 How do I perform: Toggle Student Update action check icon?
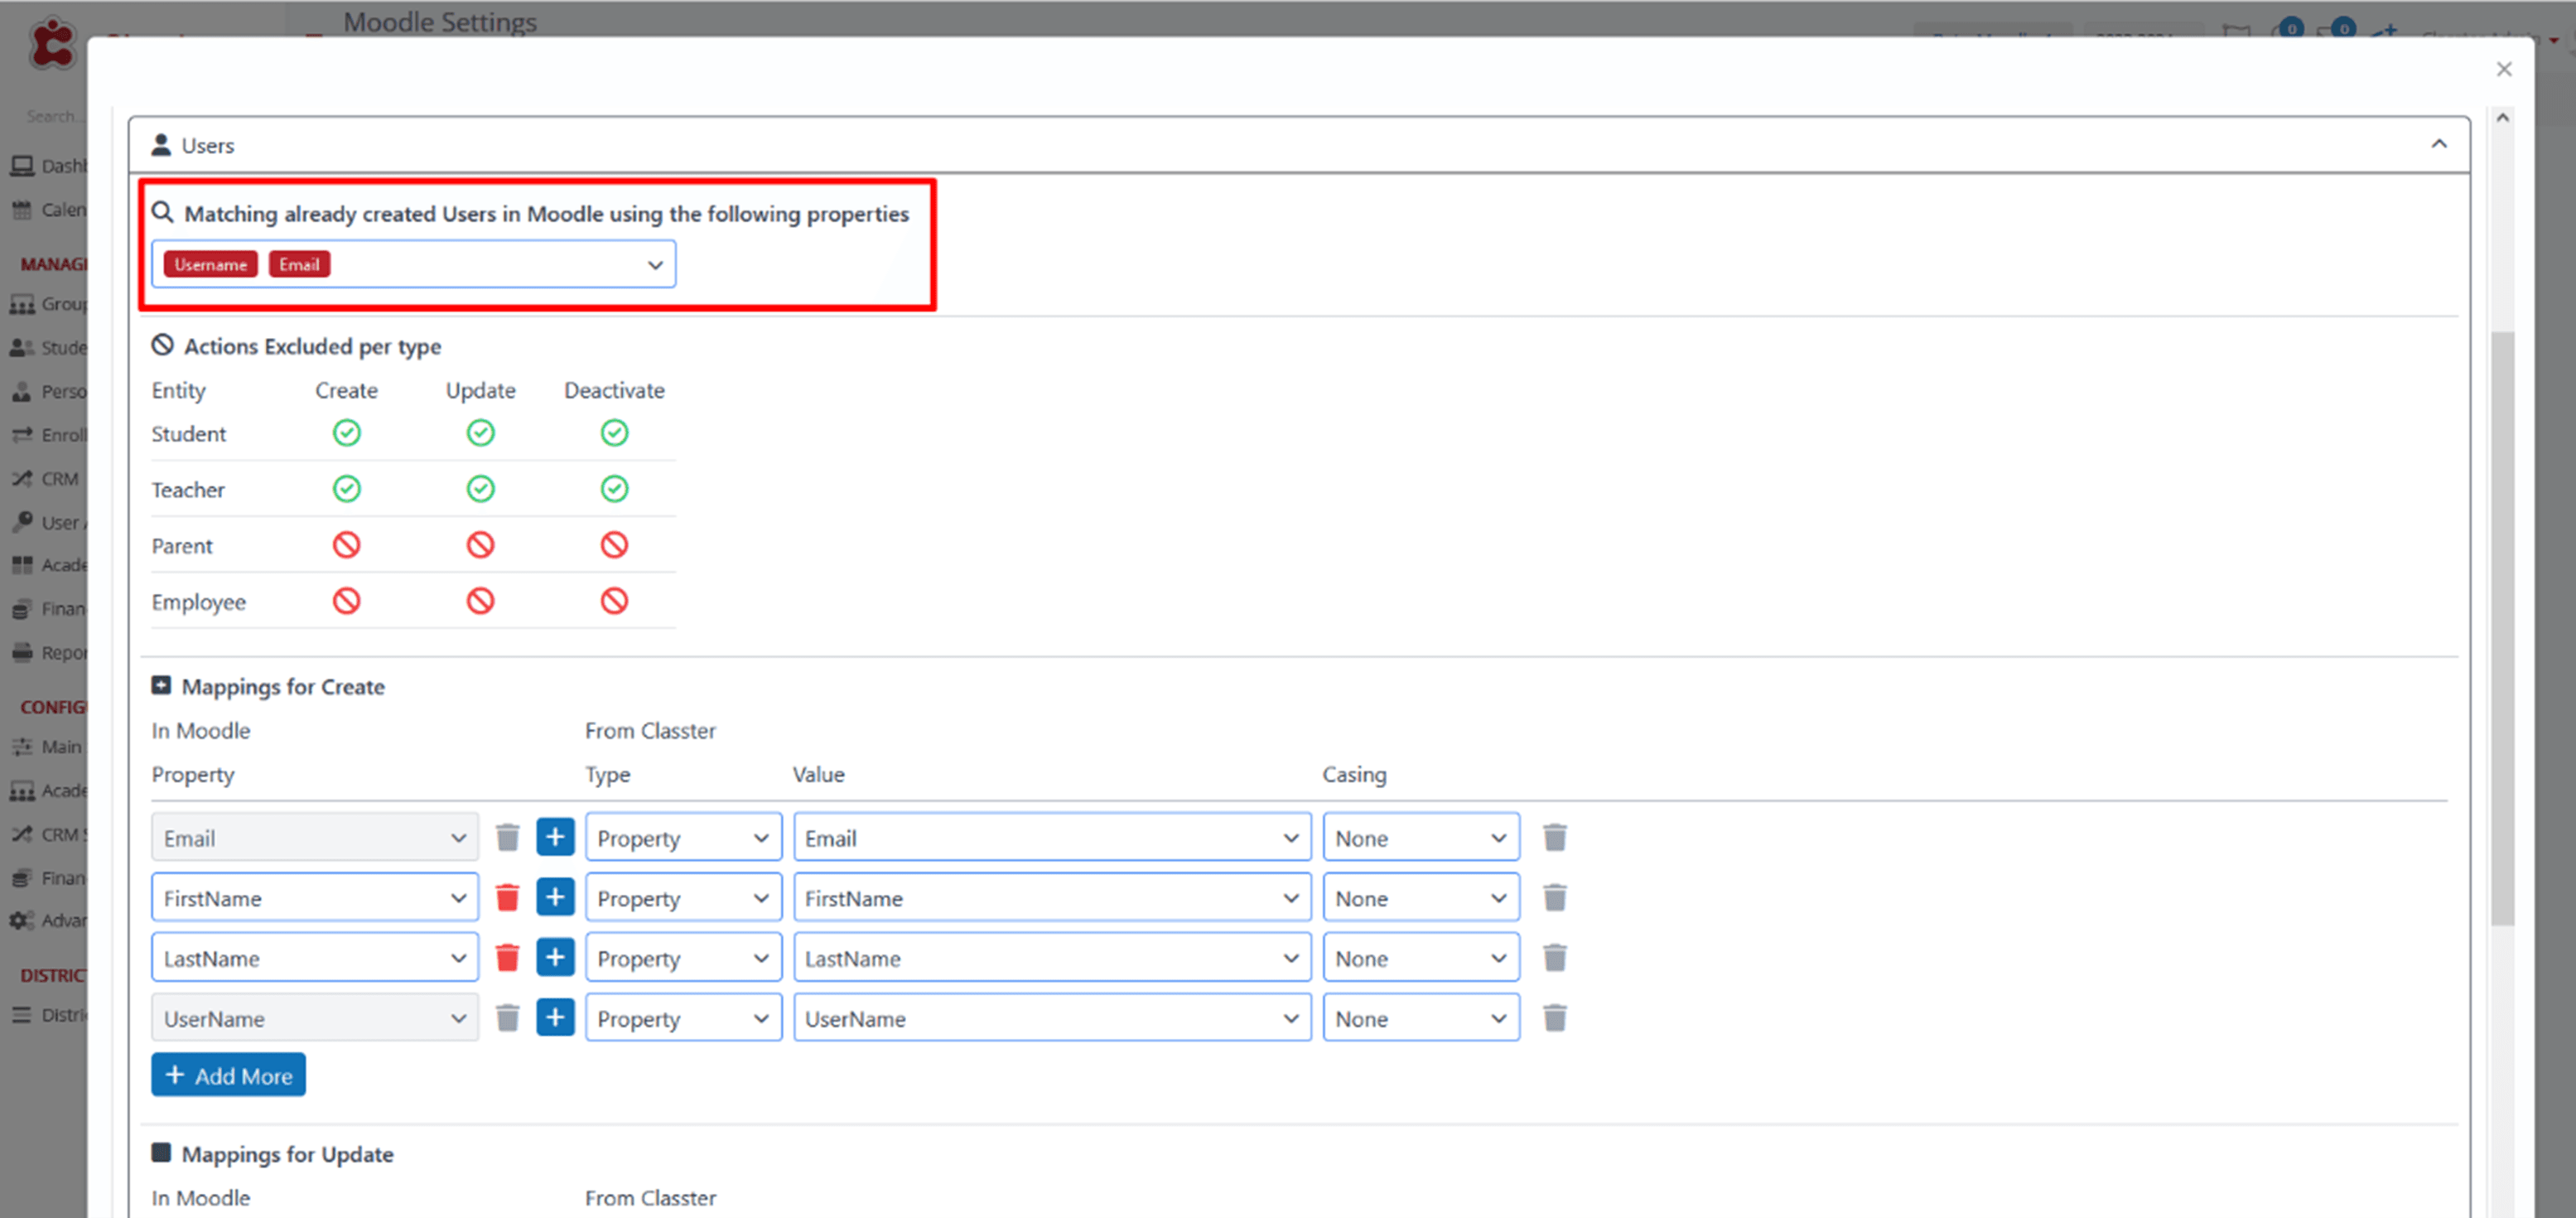click(x=481, y=433)
